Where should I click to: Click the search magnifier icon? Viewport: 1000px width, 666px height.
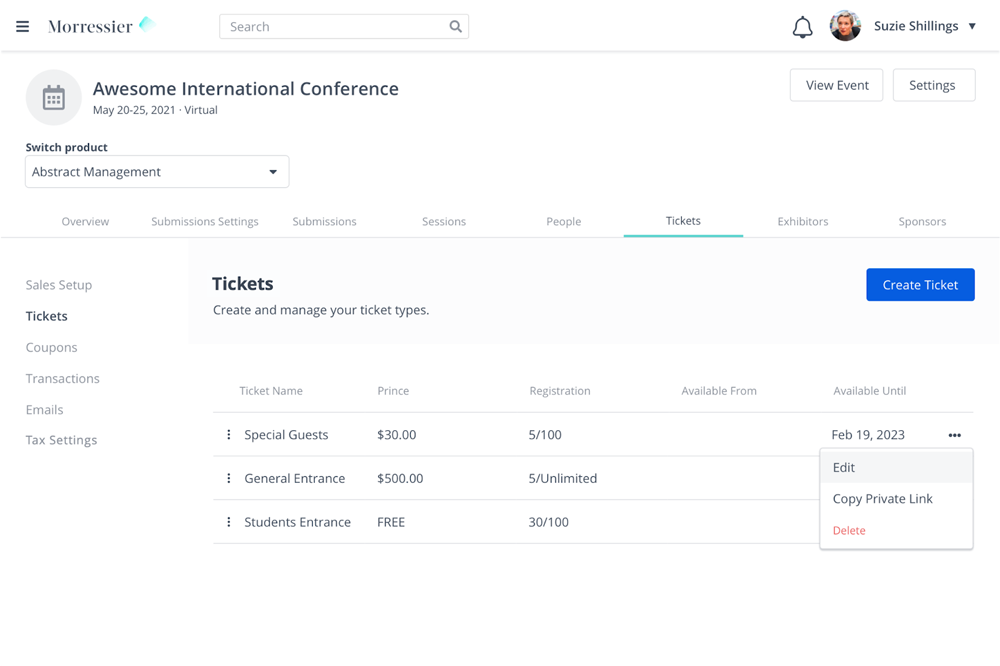455,26
